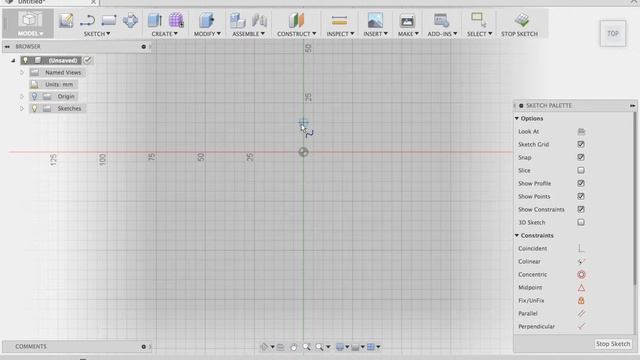Collapse the root (Unsaved) component node

click(x=13, y=60)
